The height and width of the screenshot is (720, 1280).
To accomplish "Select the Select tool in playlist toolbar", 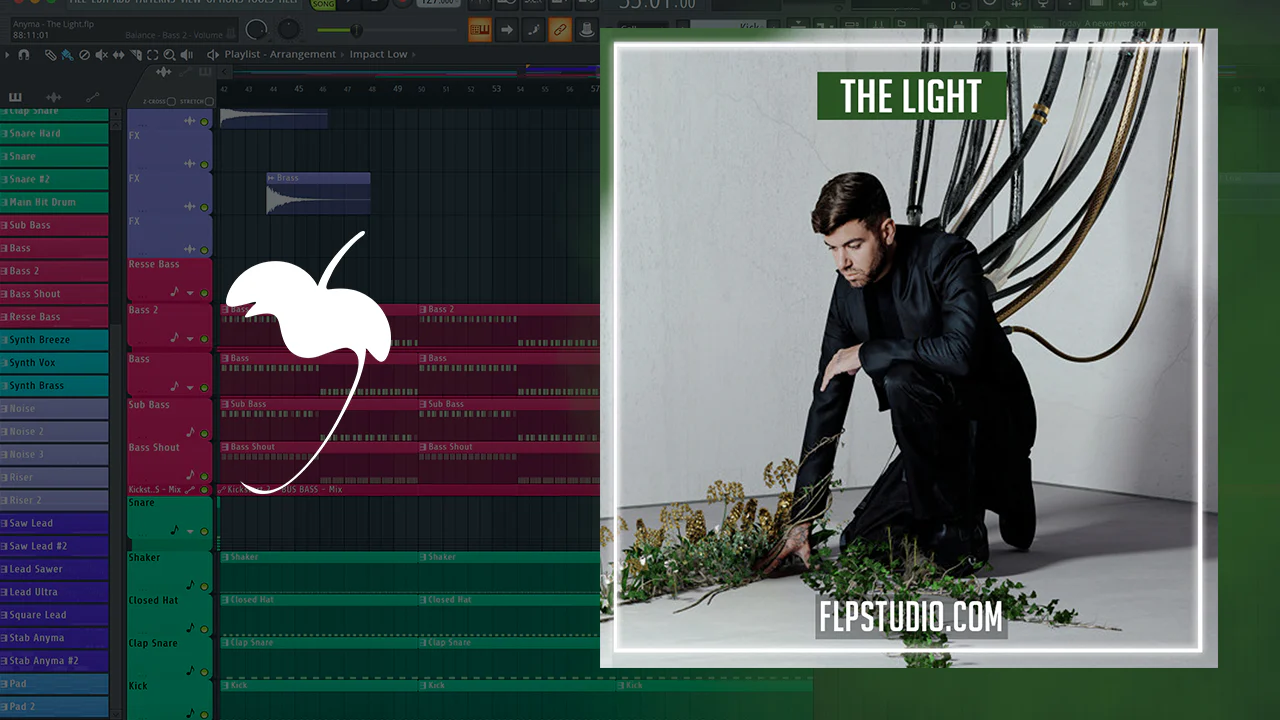I will [x=152, y=55].
